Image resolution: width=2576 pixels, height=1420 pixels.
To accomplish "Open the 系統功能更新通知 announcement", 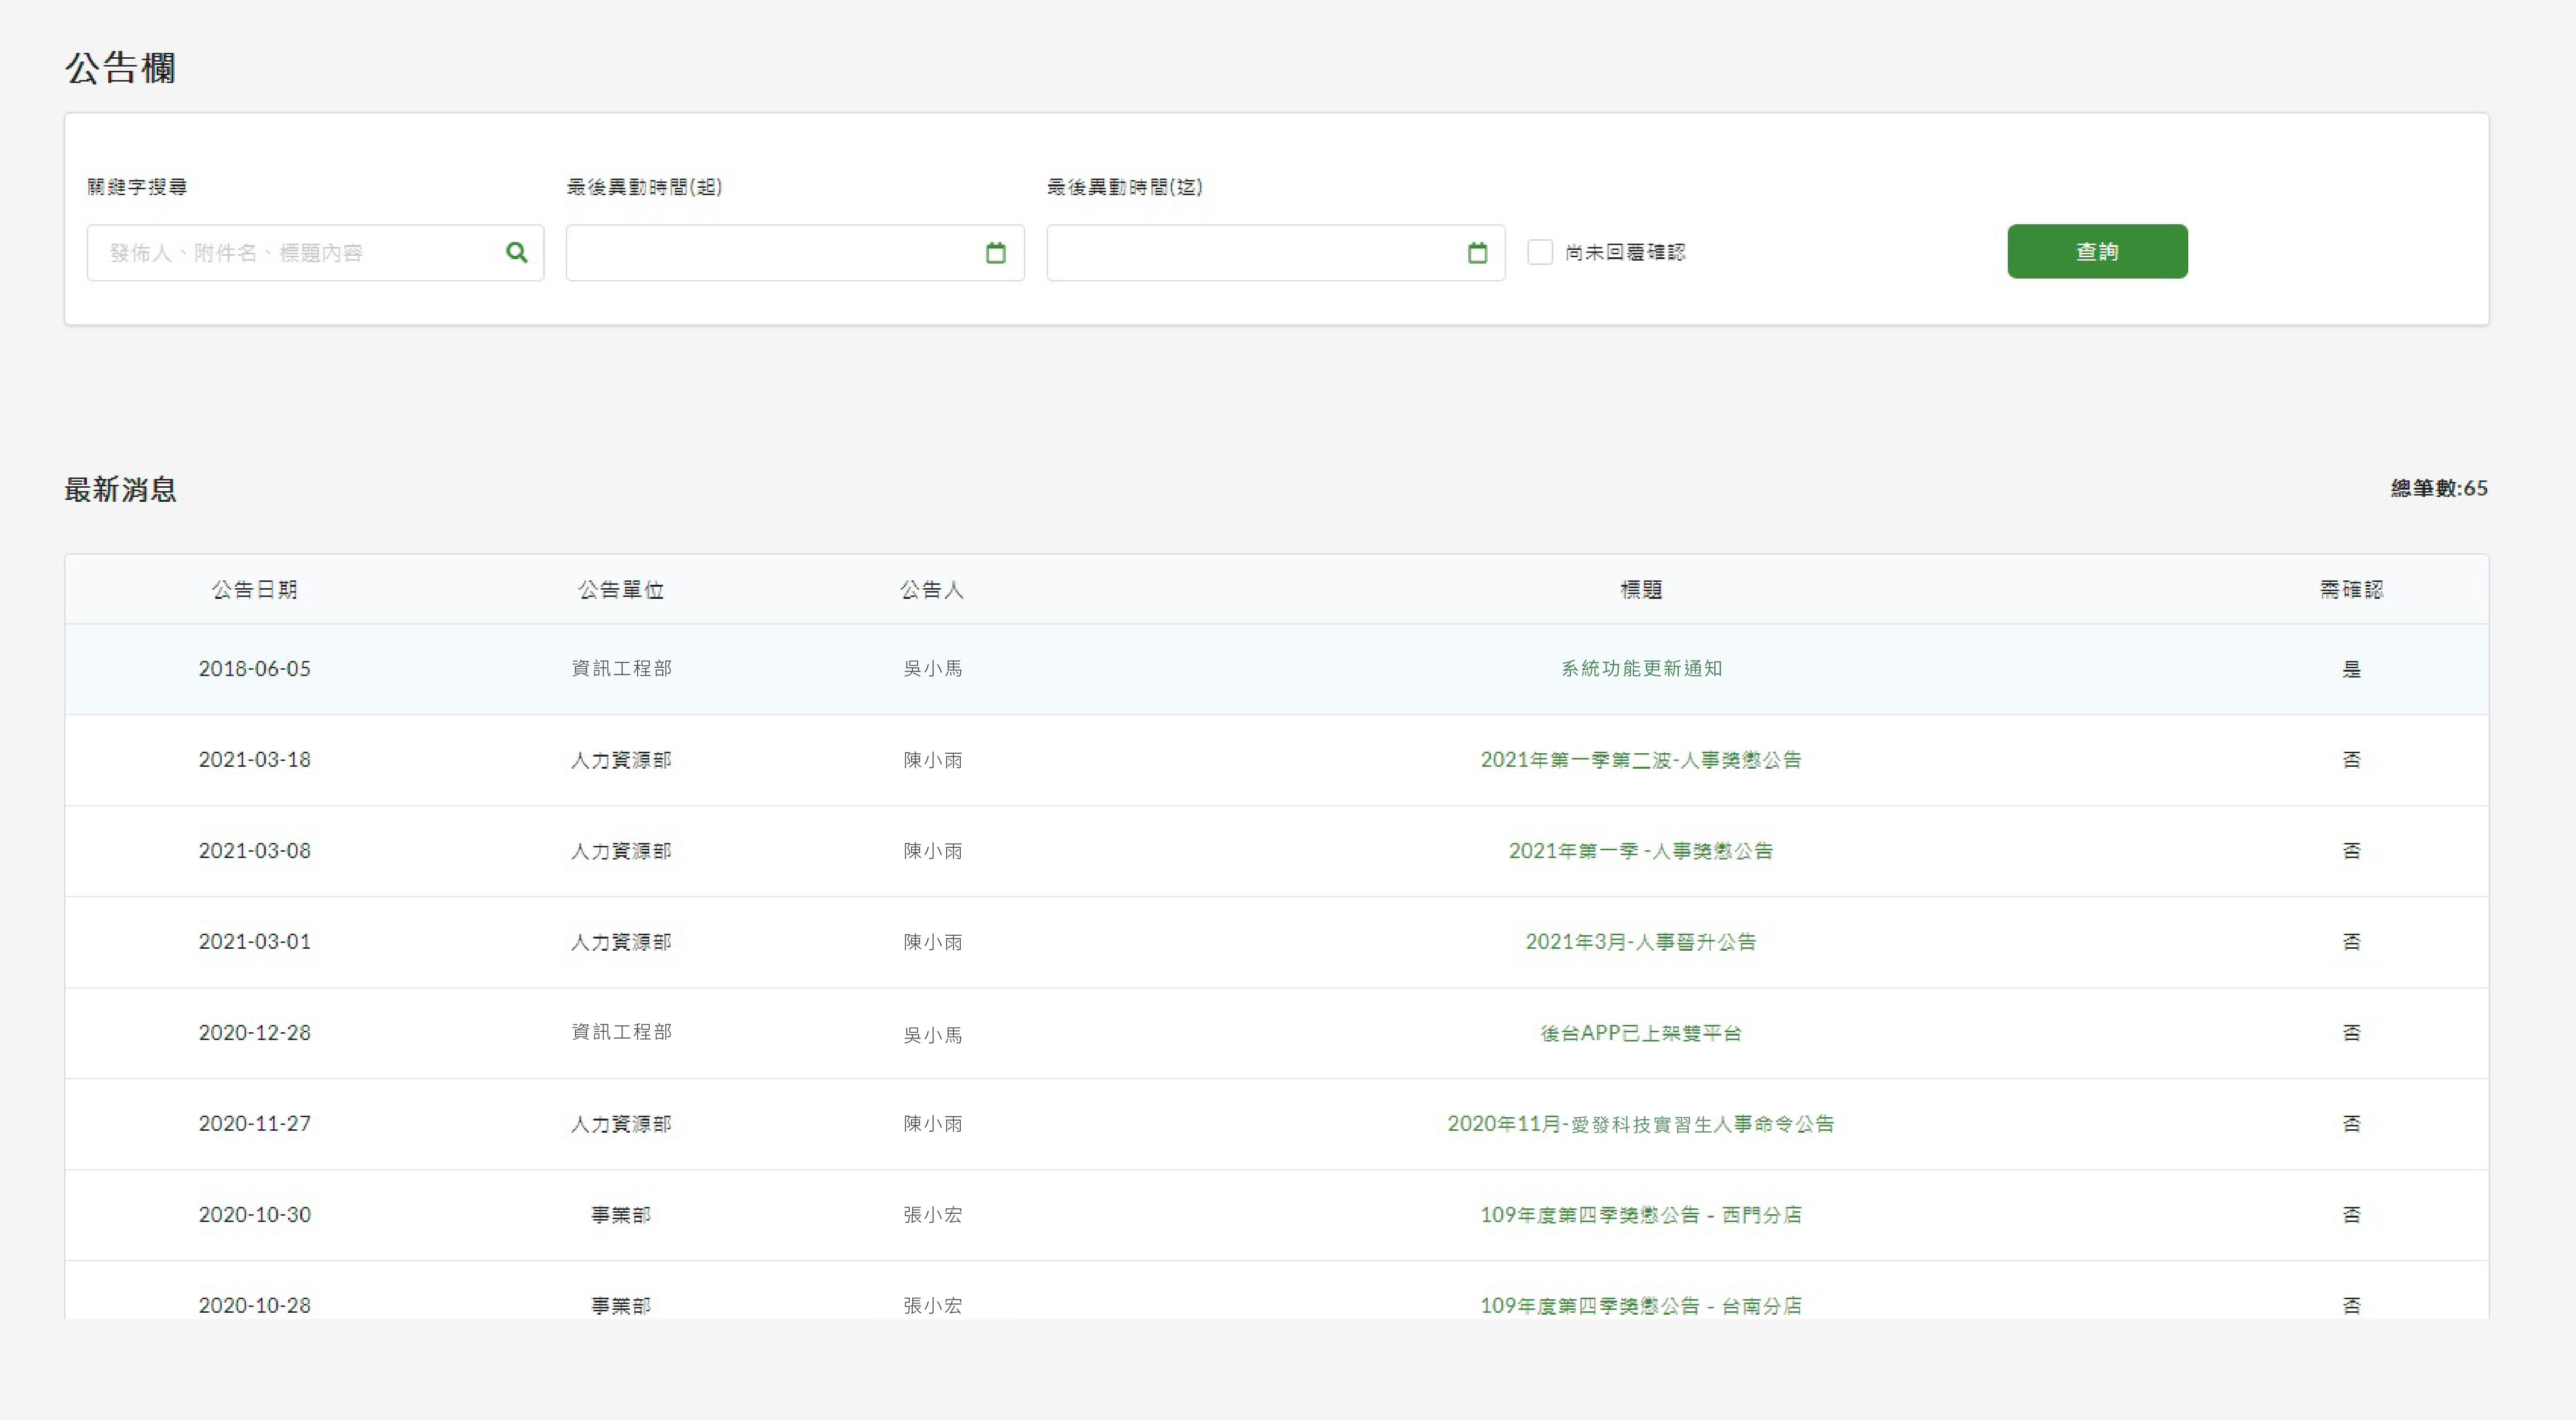I will point(1641,669).
